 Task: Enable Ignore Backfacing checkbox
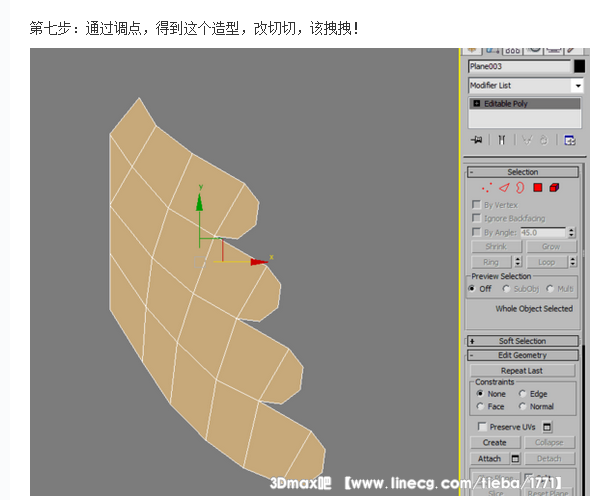tap(476, 218)
